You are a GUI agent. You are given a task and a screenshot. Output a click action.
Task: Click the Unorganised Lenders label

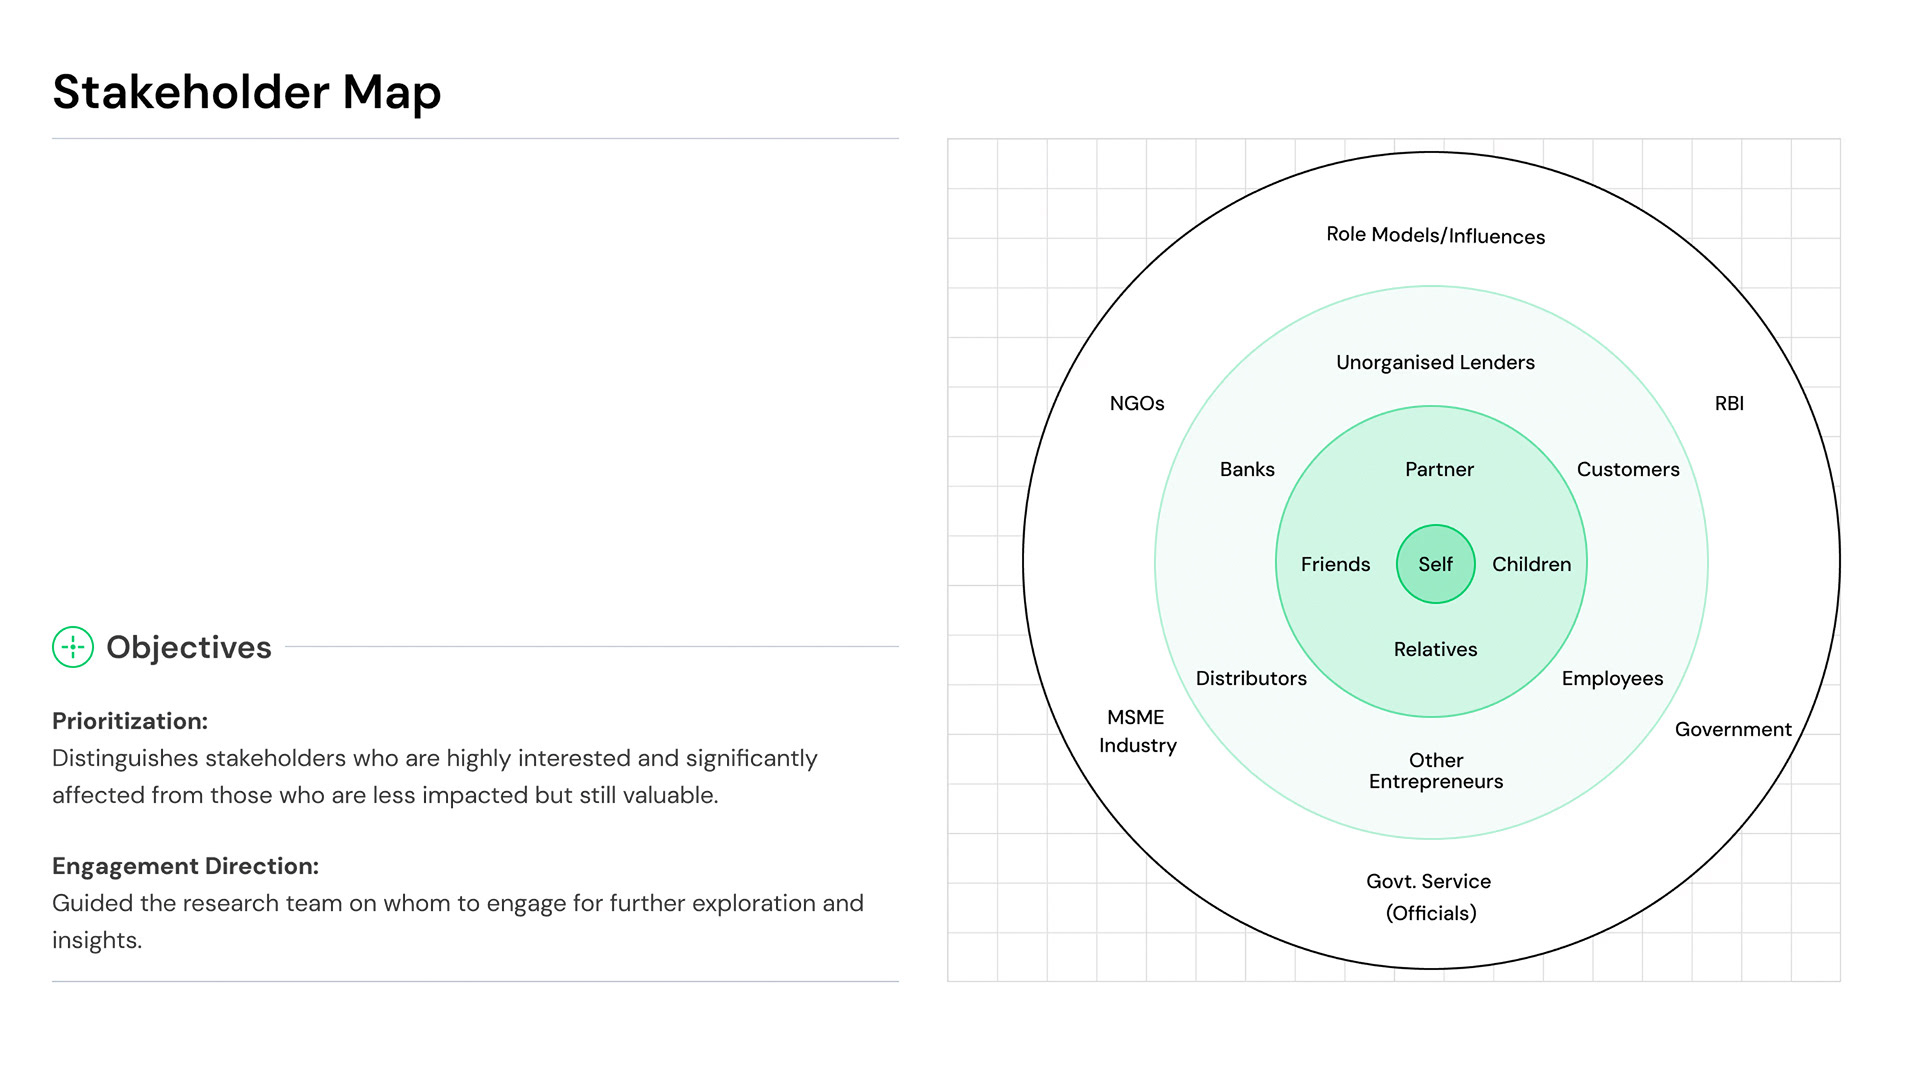point(1435,362)
